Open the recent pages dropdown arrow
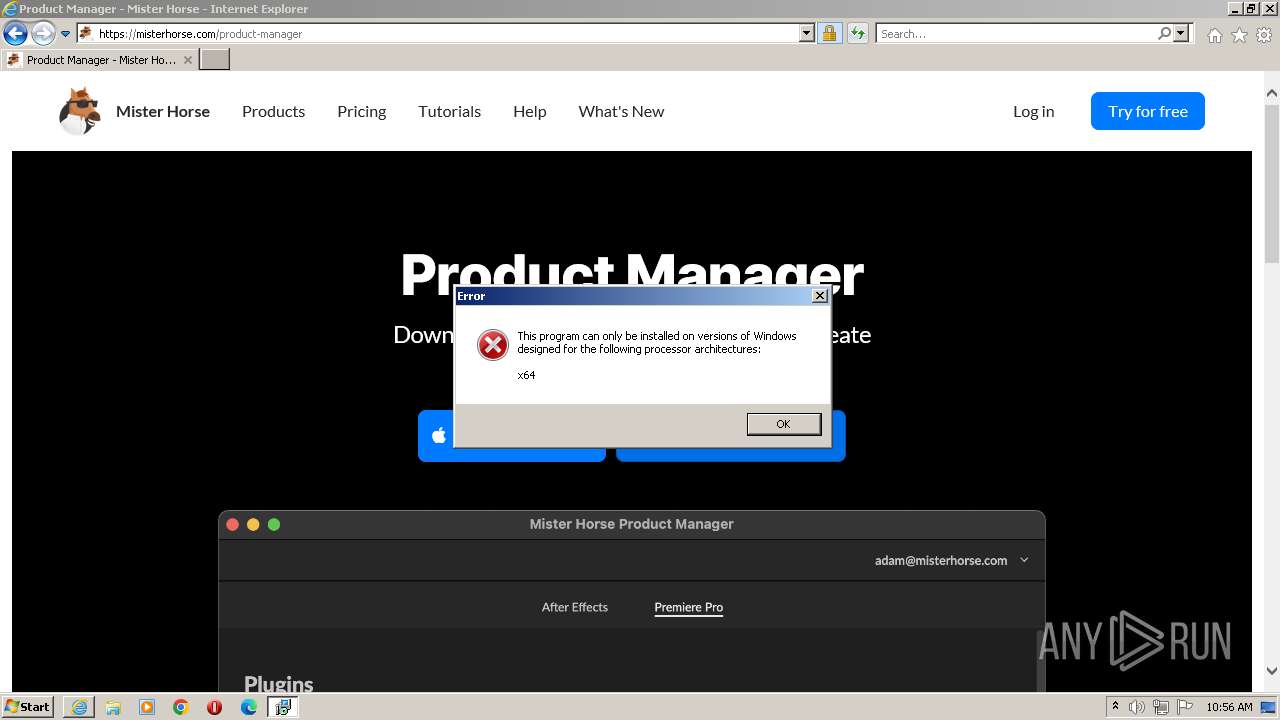This screenshot has width=1280, height=720. (66, 34)
